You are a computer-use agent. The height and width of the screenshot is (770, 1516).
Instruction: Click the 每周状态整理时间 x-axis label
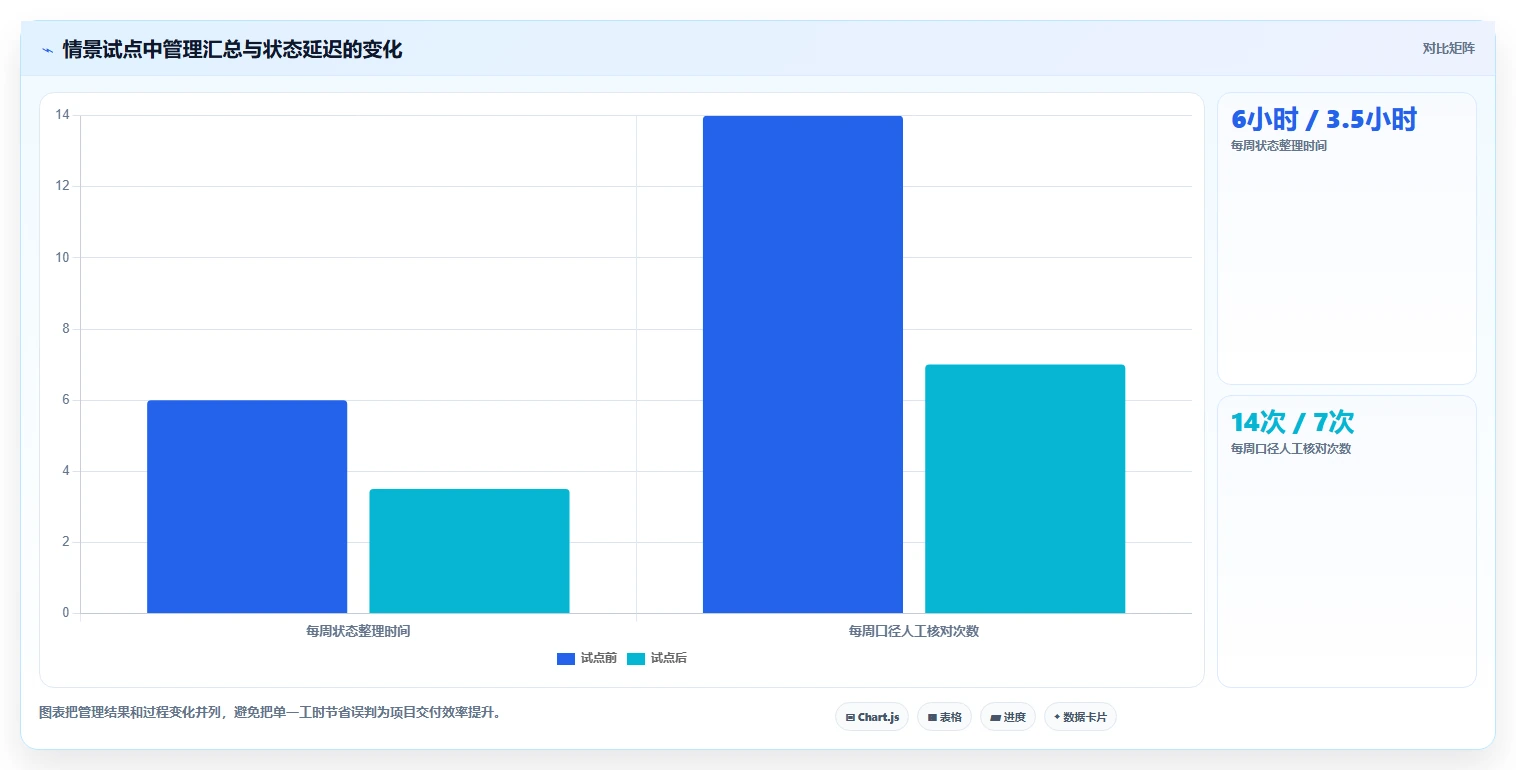358,631
